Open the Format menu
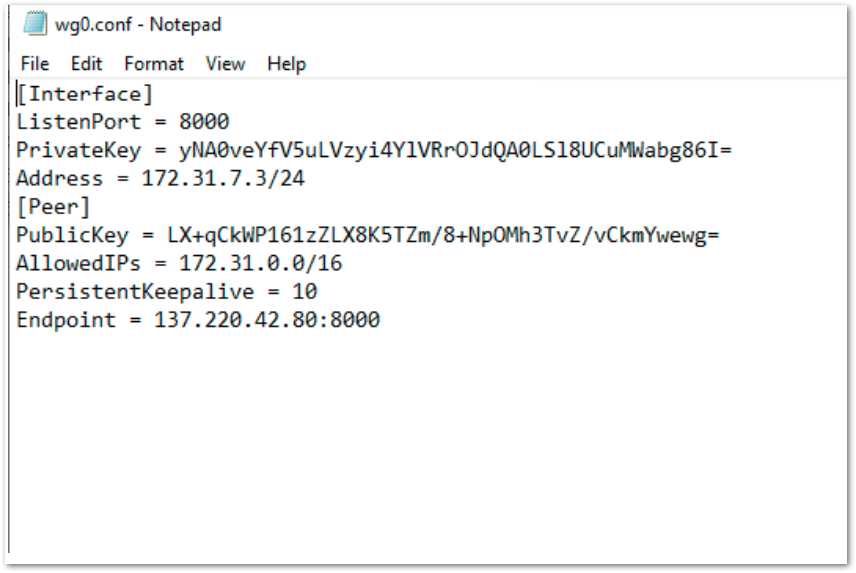The width and height of the screenshot is (856, 573). tap(154, 64)
